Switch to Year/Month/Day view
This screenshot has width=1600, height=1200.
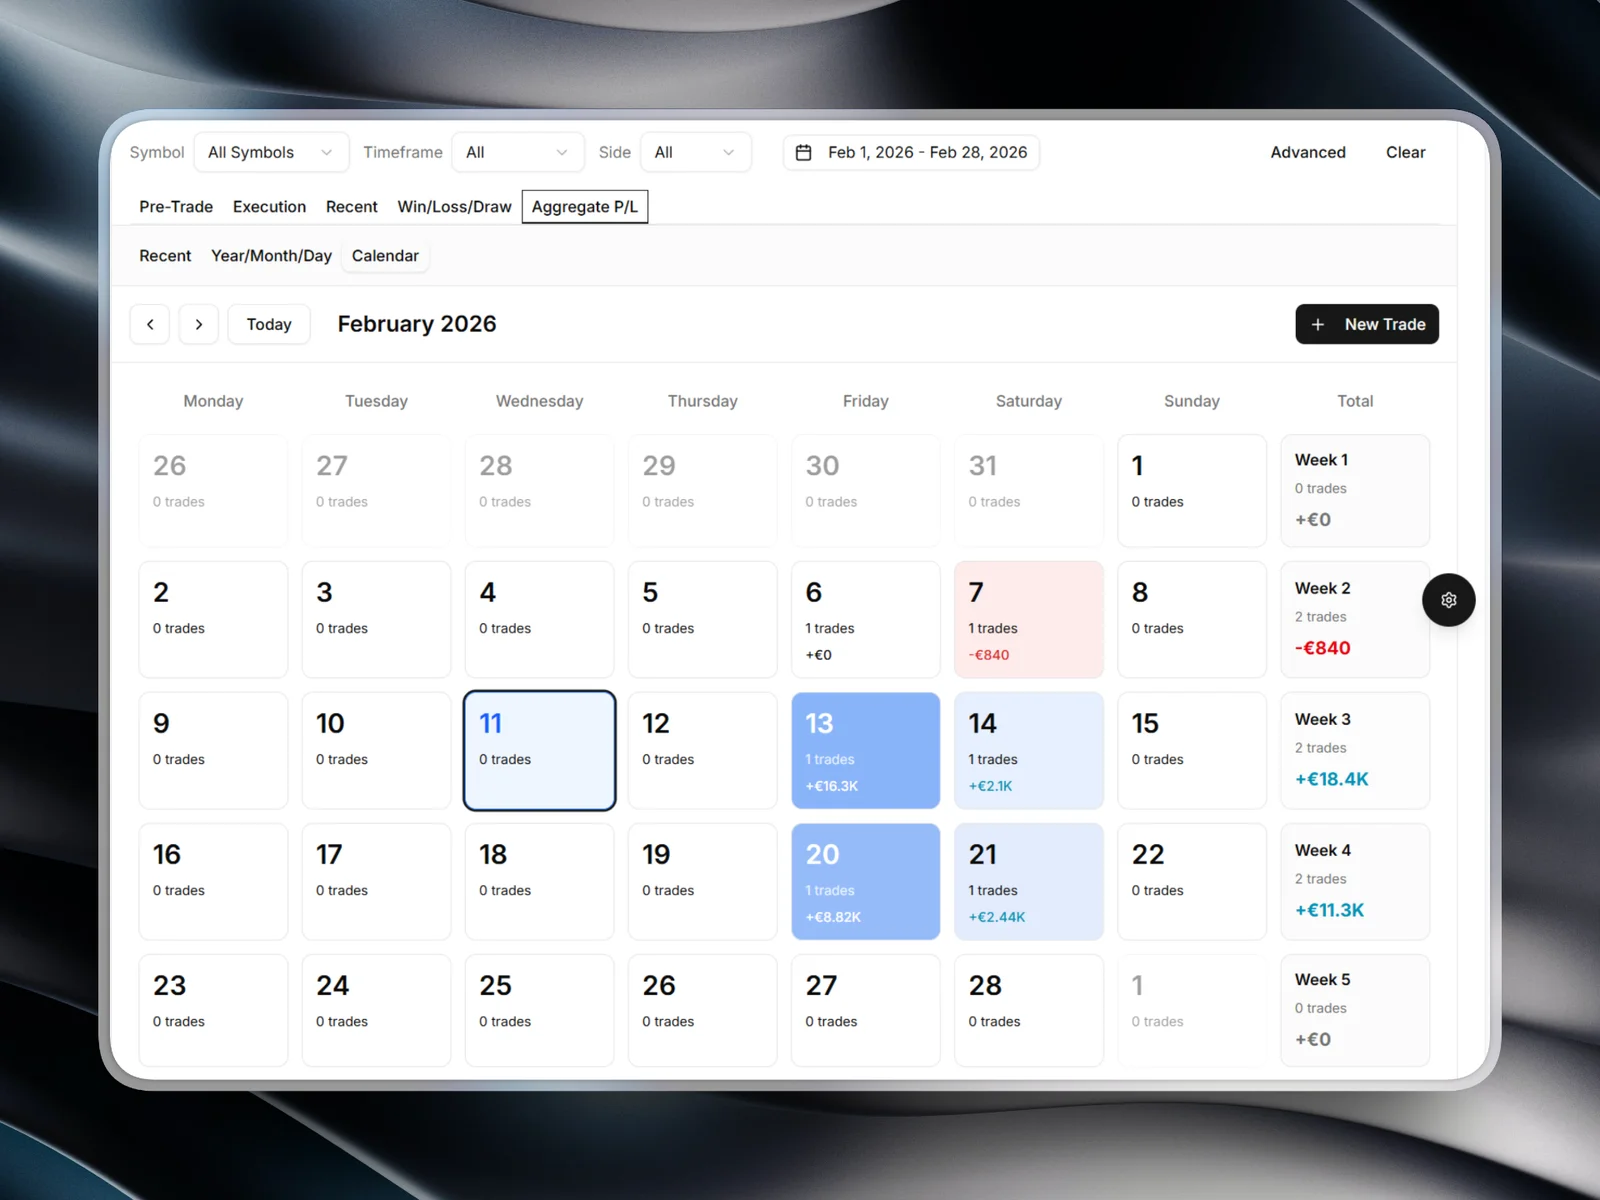pyautogui.click(x=271, y=256)
